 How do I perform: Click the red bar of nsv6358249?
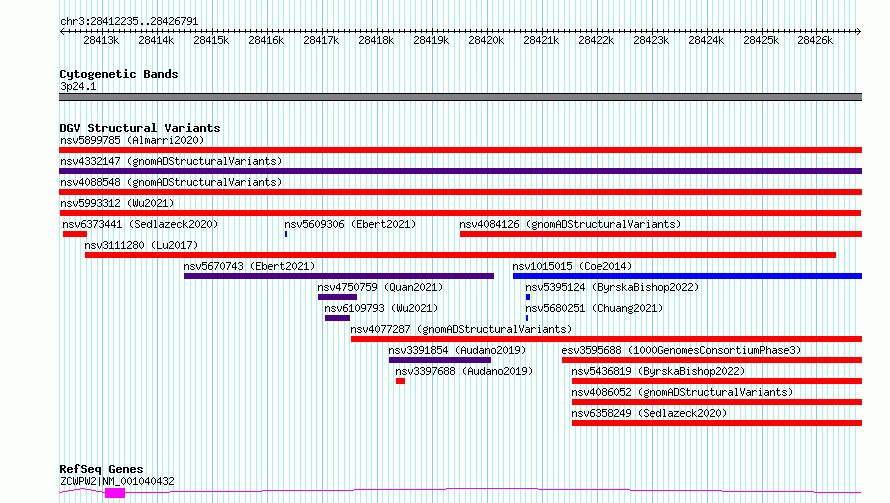(x=717, y=423)
